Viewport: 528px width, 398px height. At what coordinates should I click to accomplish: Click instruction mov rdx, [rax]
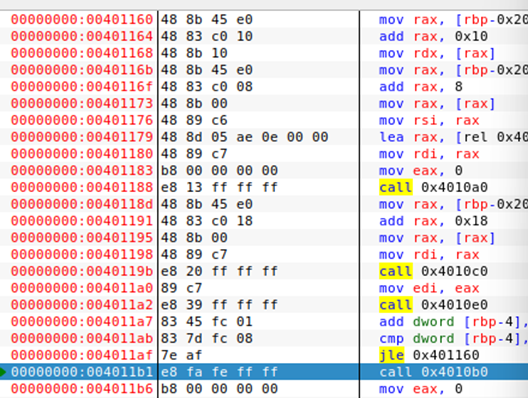pyautogui.click(x=437, y=53)
